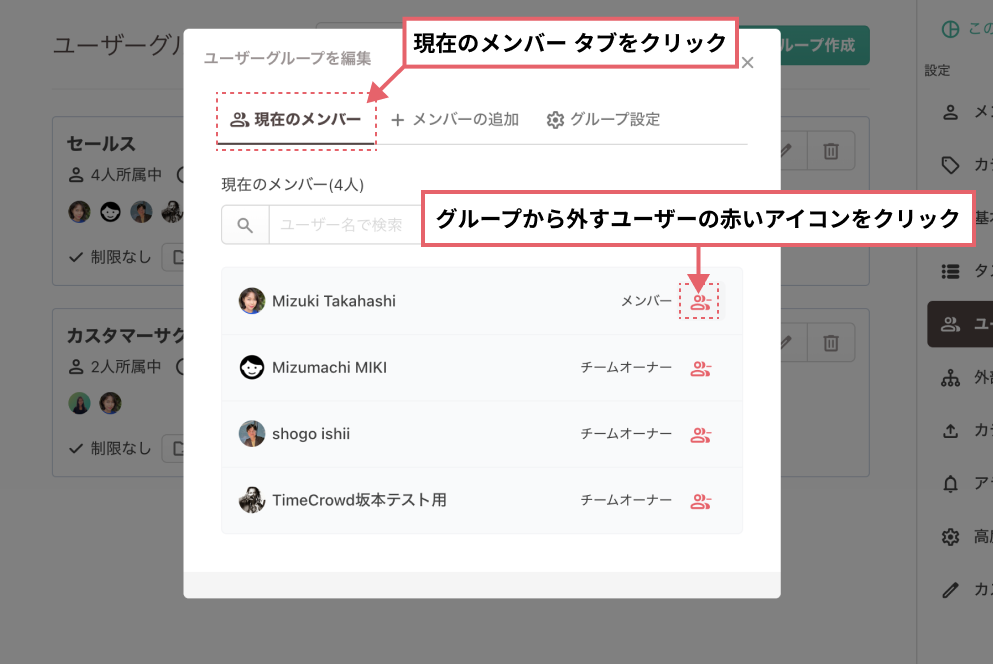
Task: Click the highlighted user group icon in the sidebar
Action: click(x=949, y=325)
